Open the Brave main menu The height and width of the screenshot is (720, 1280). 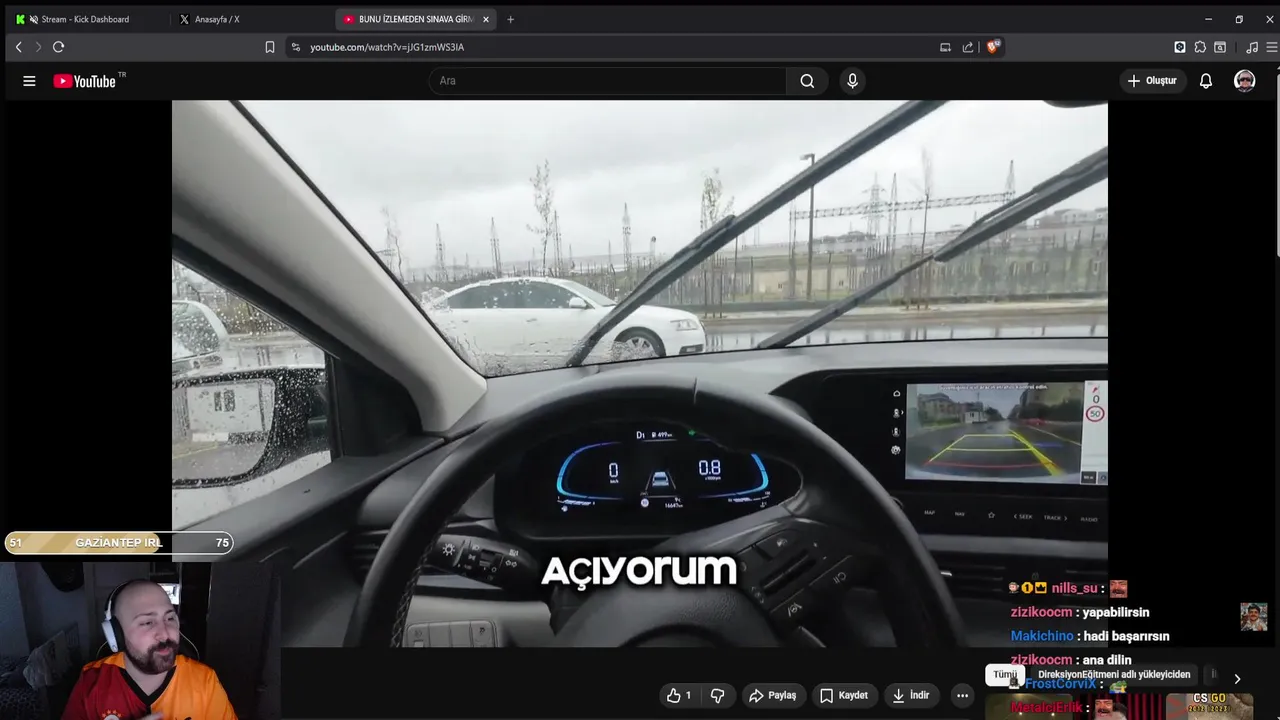1272,47
